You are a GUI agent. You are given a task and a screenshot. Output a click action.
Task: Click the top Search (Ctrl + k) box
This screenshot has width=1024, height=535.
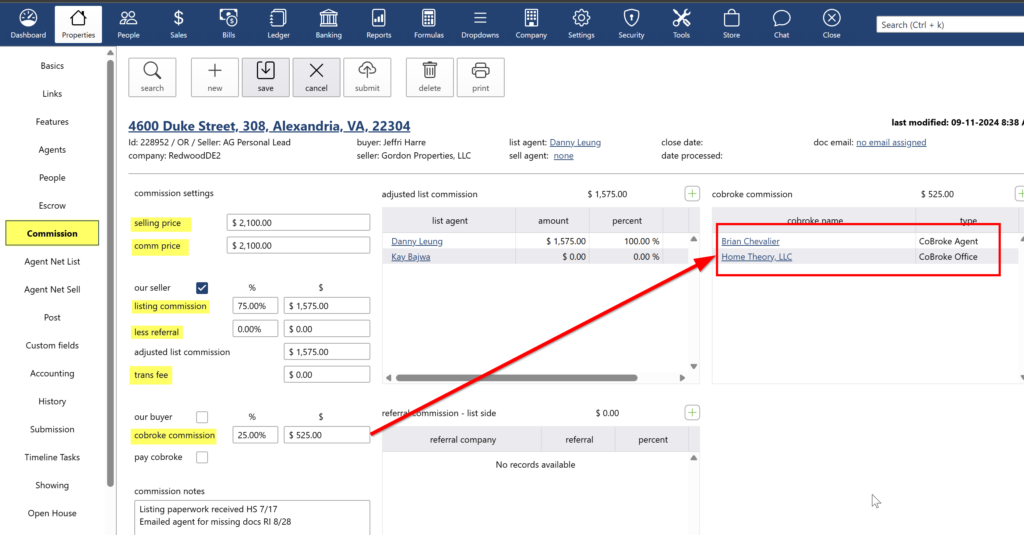950,25
